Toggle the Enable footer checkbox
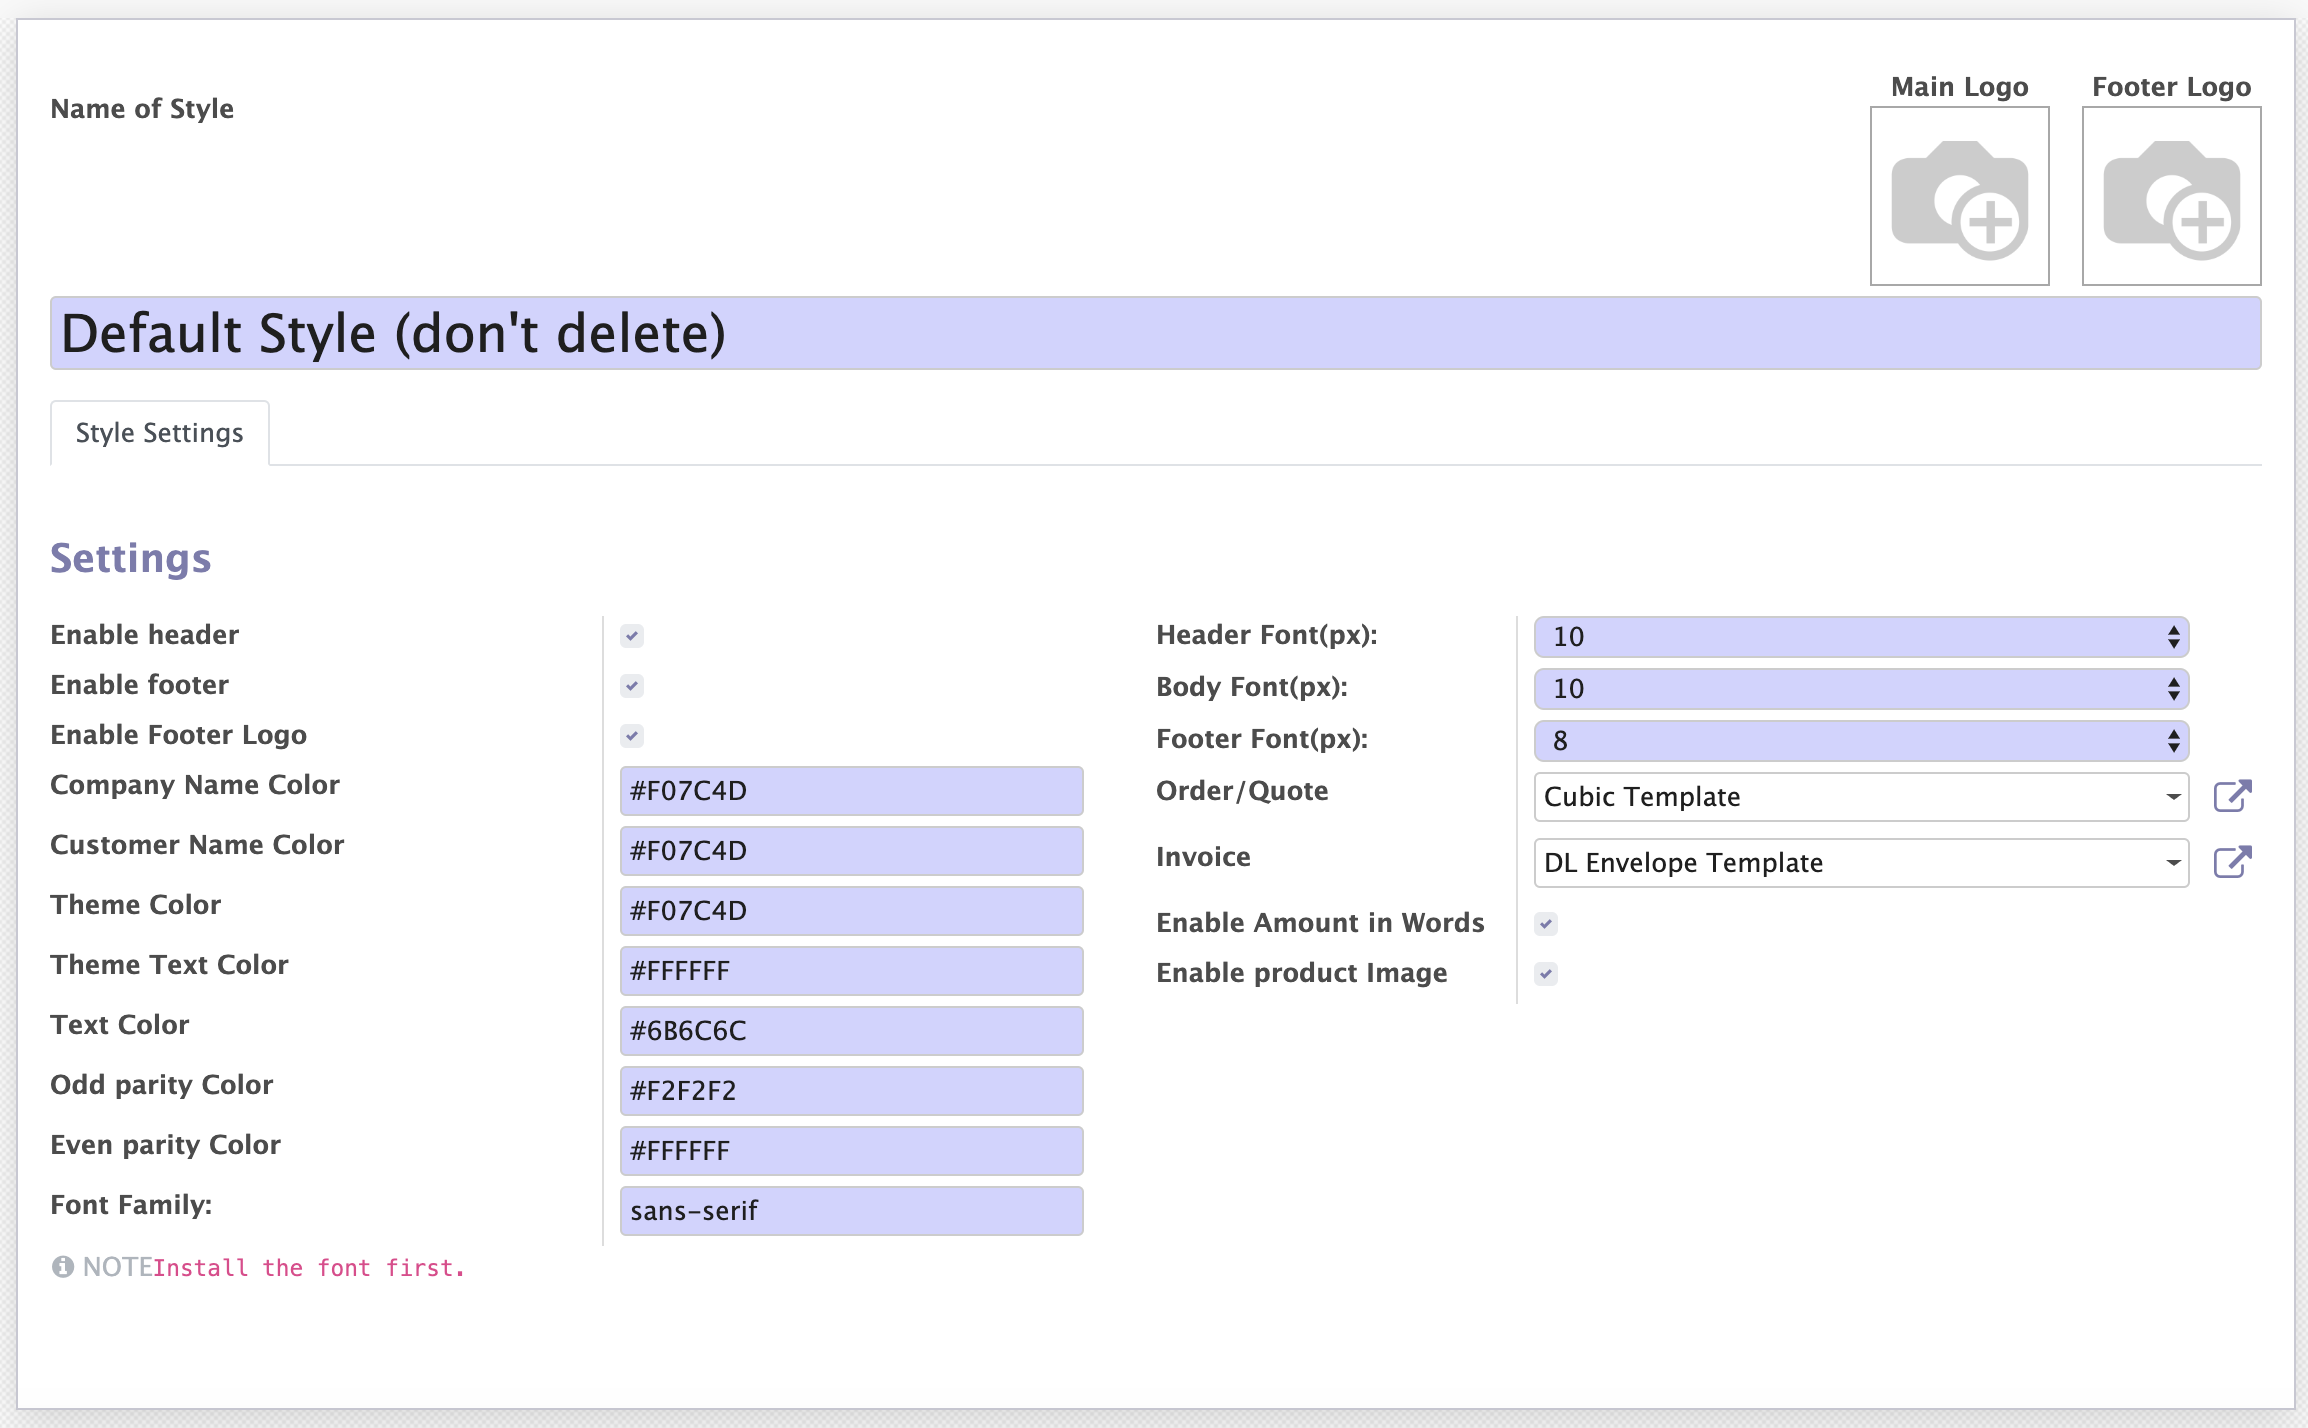Viewport: 2308px width, 1428px height. point(632,686)
